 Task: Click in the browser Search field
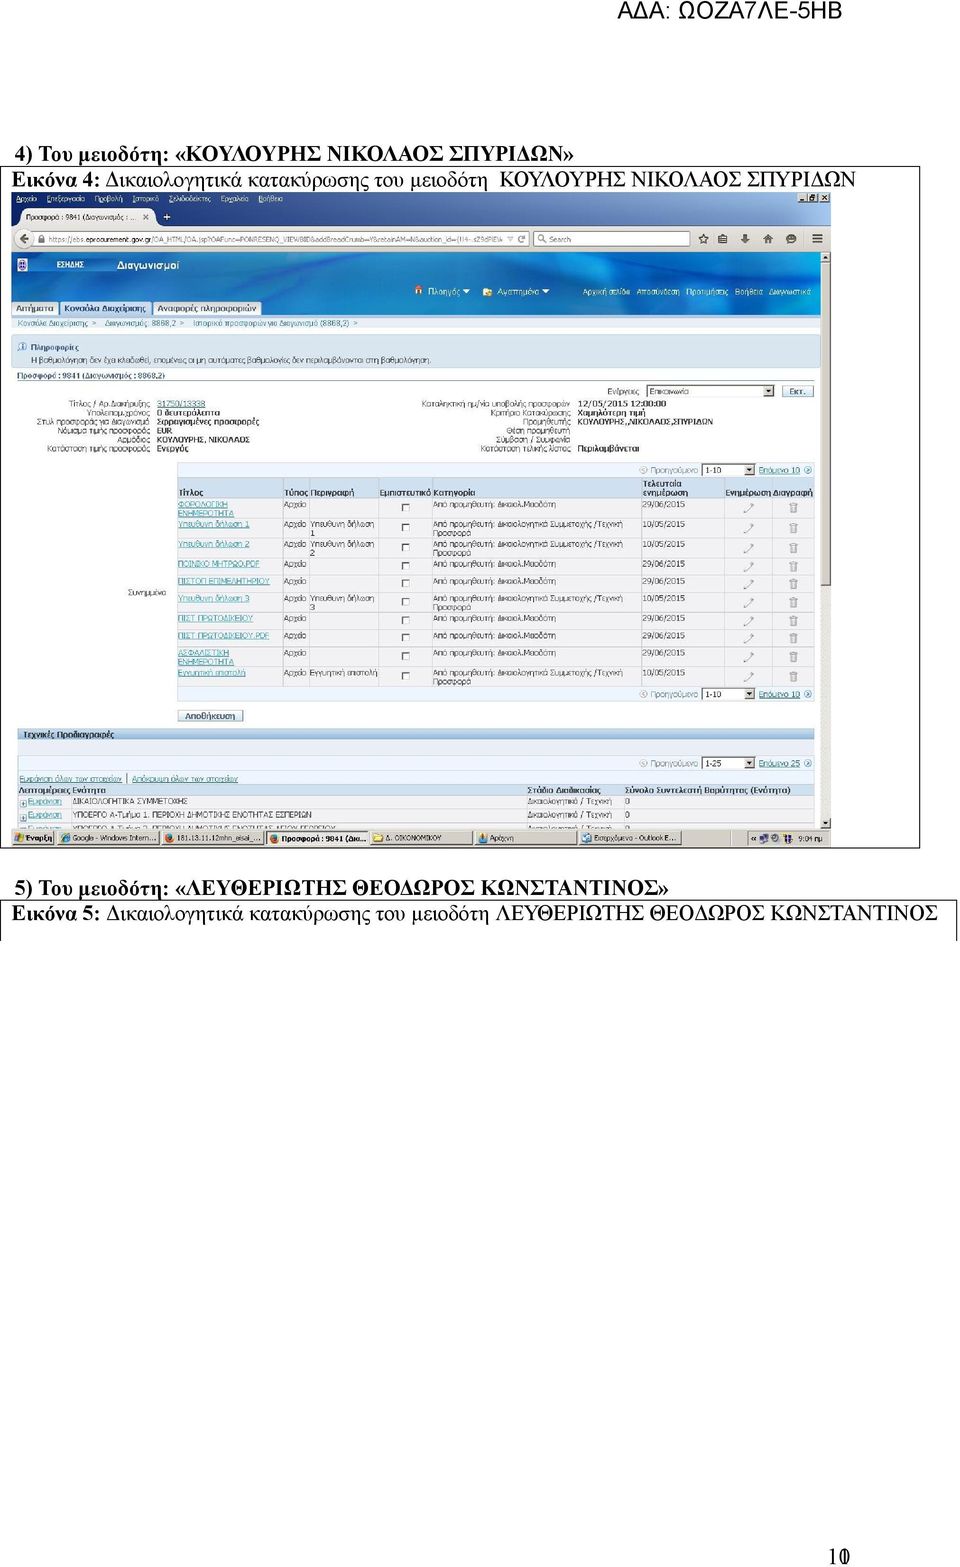click(x=612, y=239)
